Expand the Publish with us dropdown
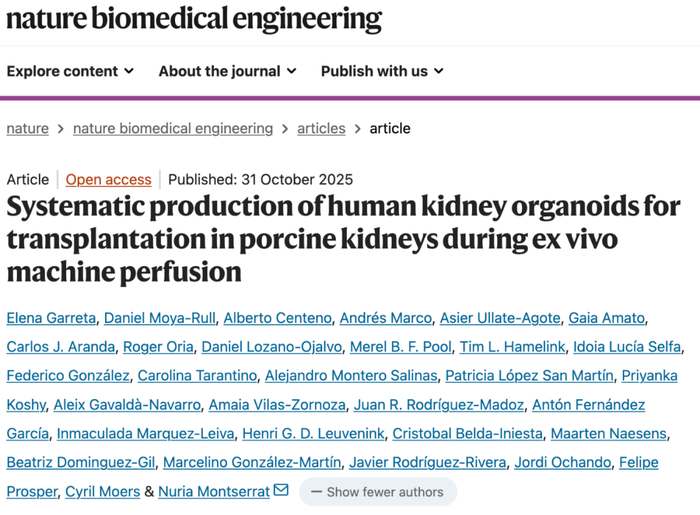700x515 pixels. click(382, 71)
